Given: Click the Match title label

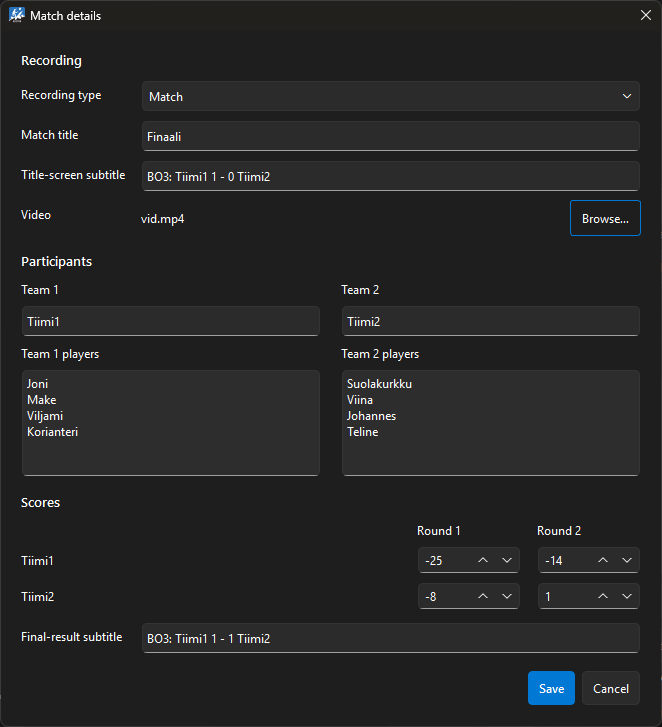Looking at the screenshot, I should pyautogui.click(x=50, y=135).
